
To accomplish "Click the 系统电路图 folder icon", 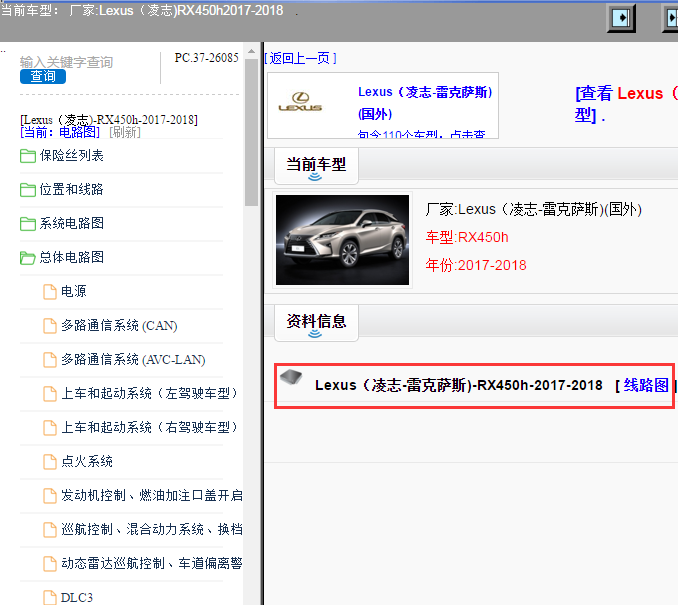I will point(28,224).
